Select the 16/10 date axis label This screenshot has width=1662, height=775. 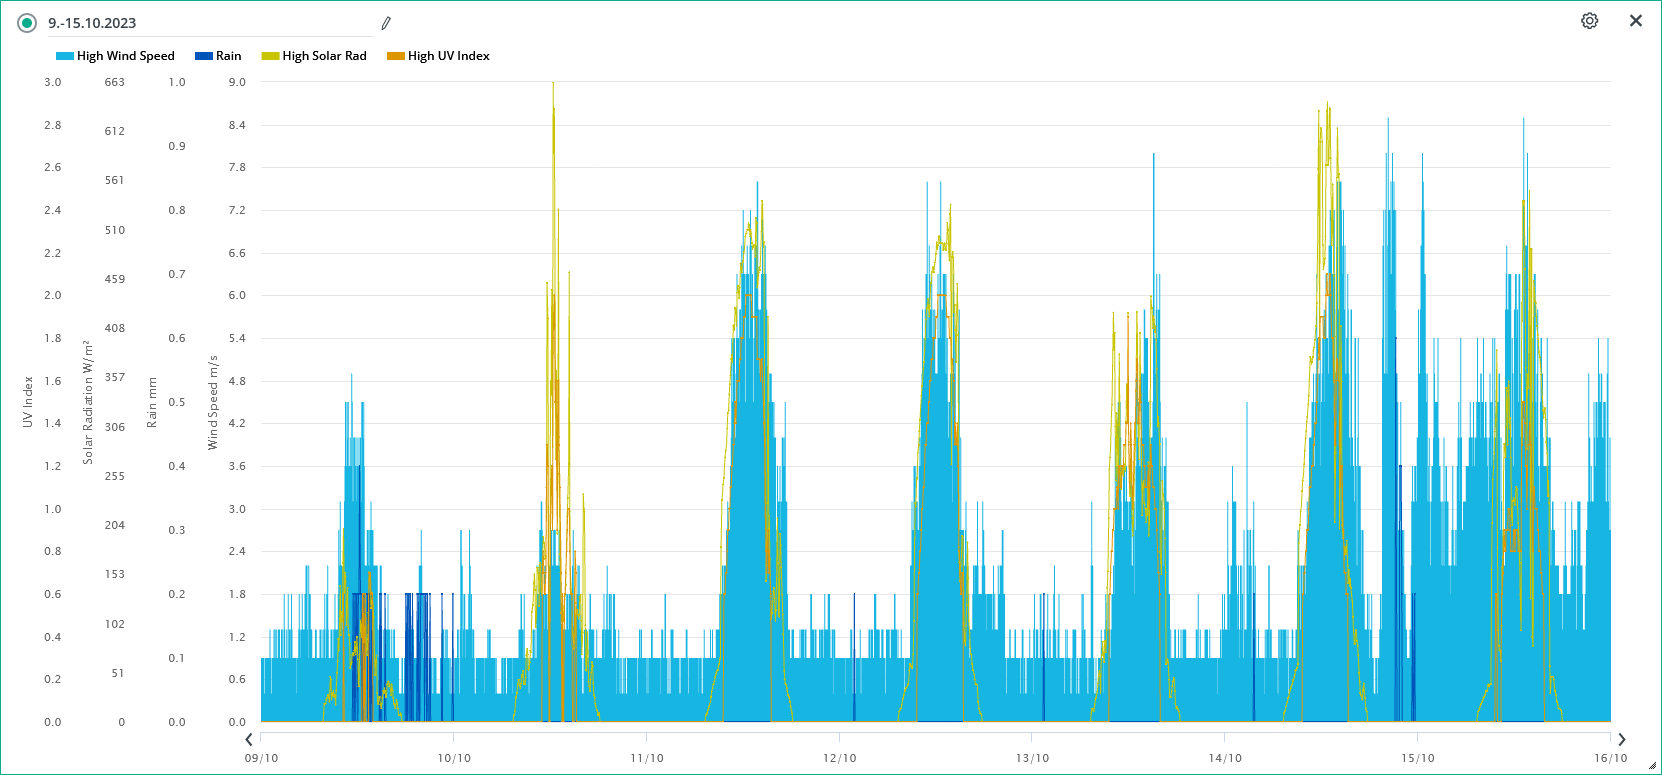pyautogui.click(x=1610, y=758)
